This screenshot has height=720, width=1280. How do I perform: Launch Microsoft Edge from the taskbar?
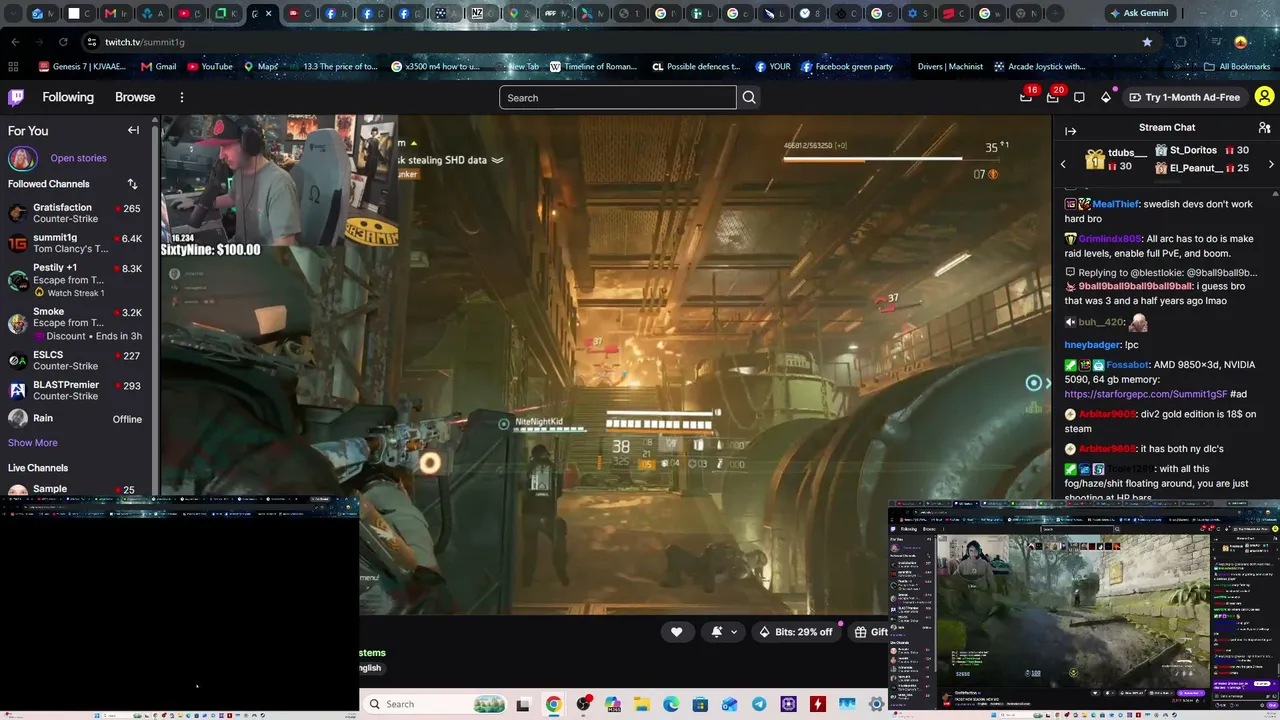[671, 705]
